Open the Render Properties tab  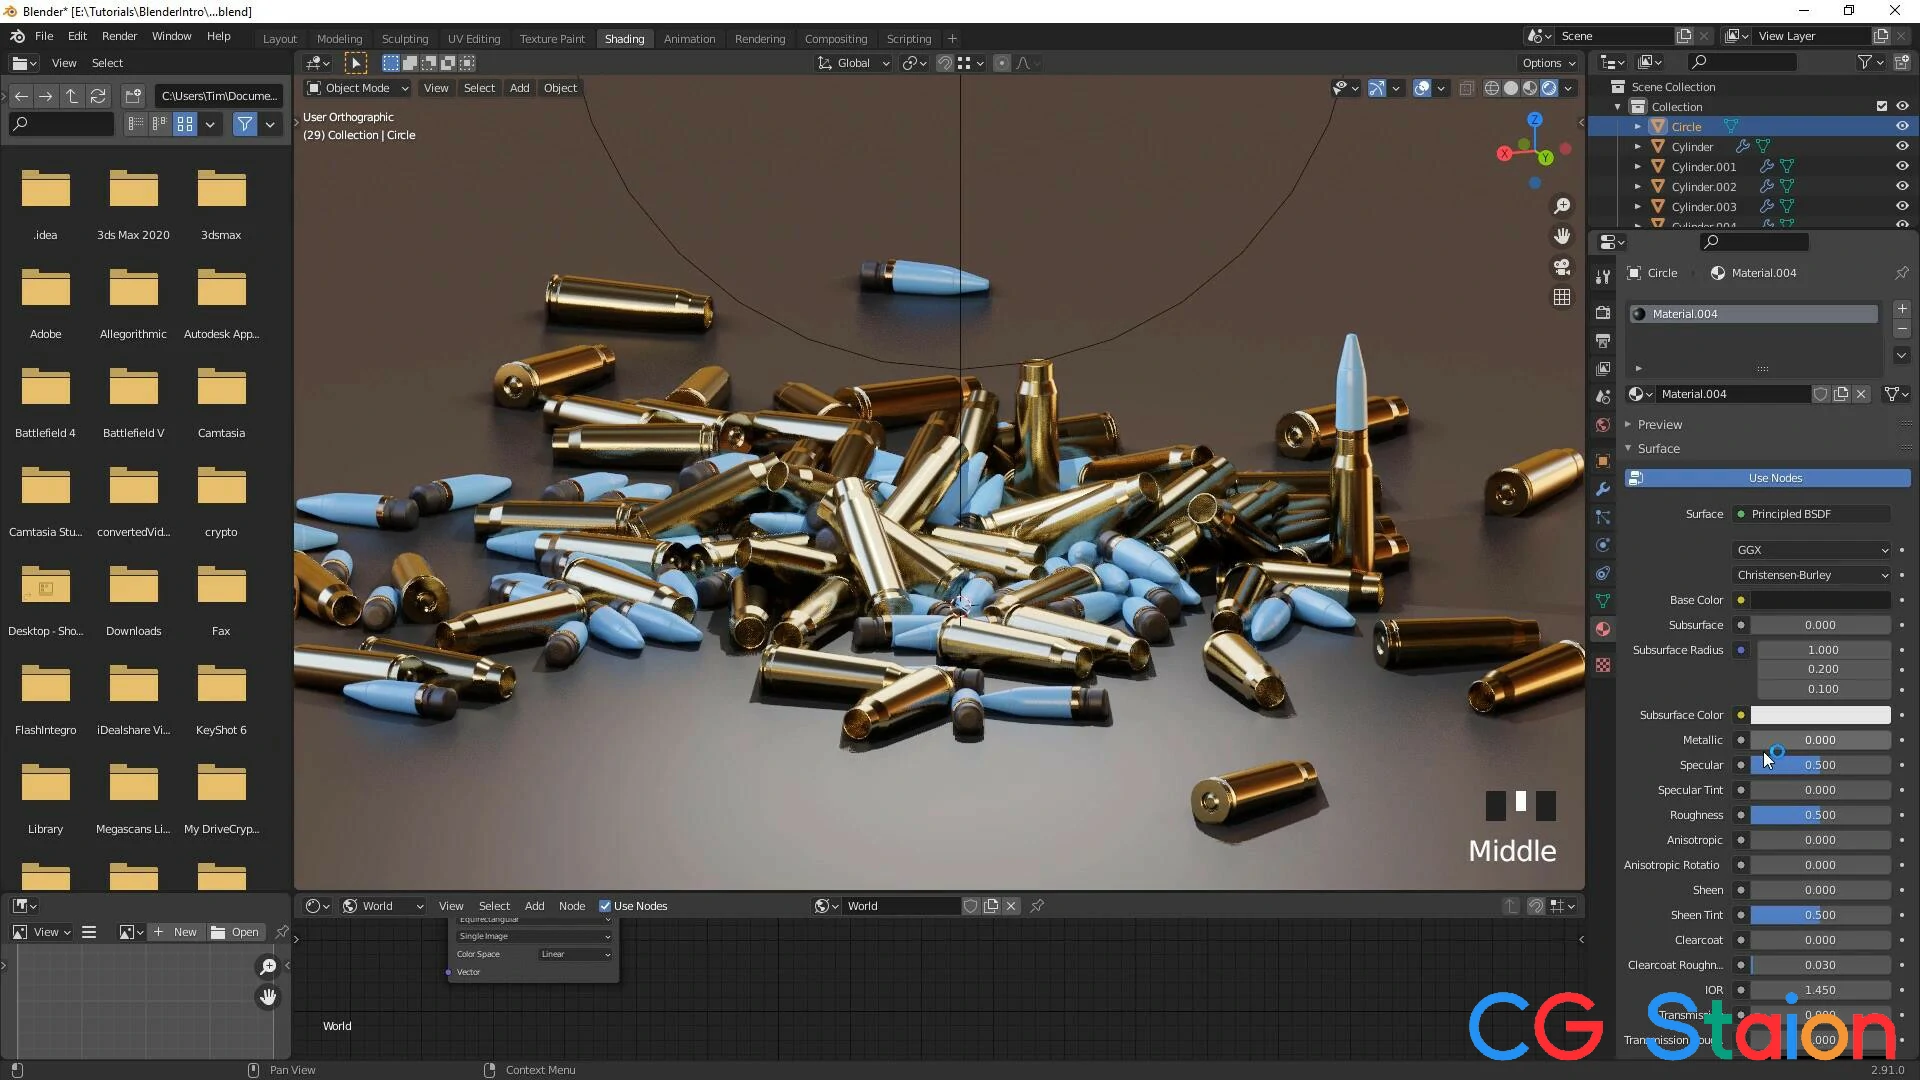[x=1604, y=311]
